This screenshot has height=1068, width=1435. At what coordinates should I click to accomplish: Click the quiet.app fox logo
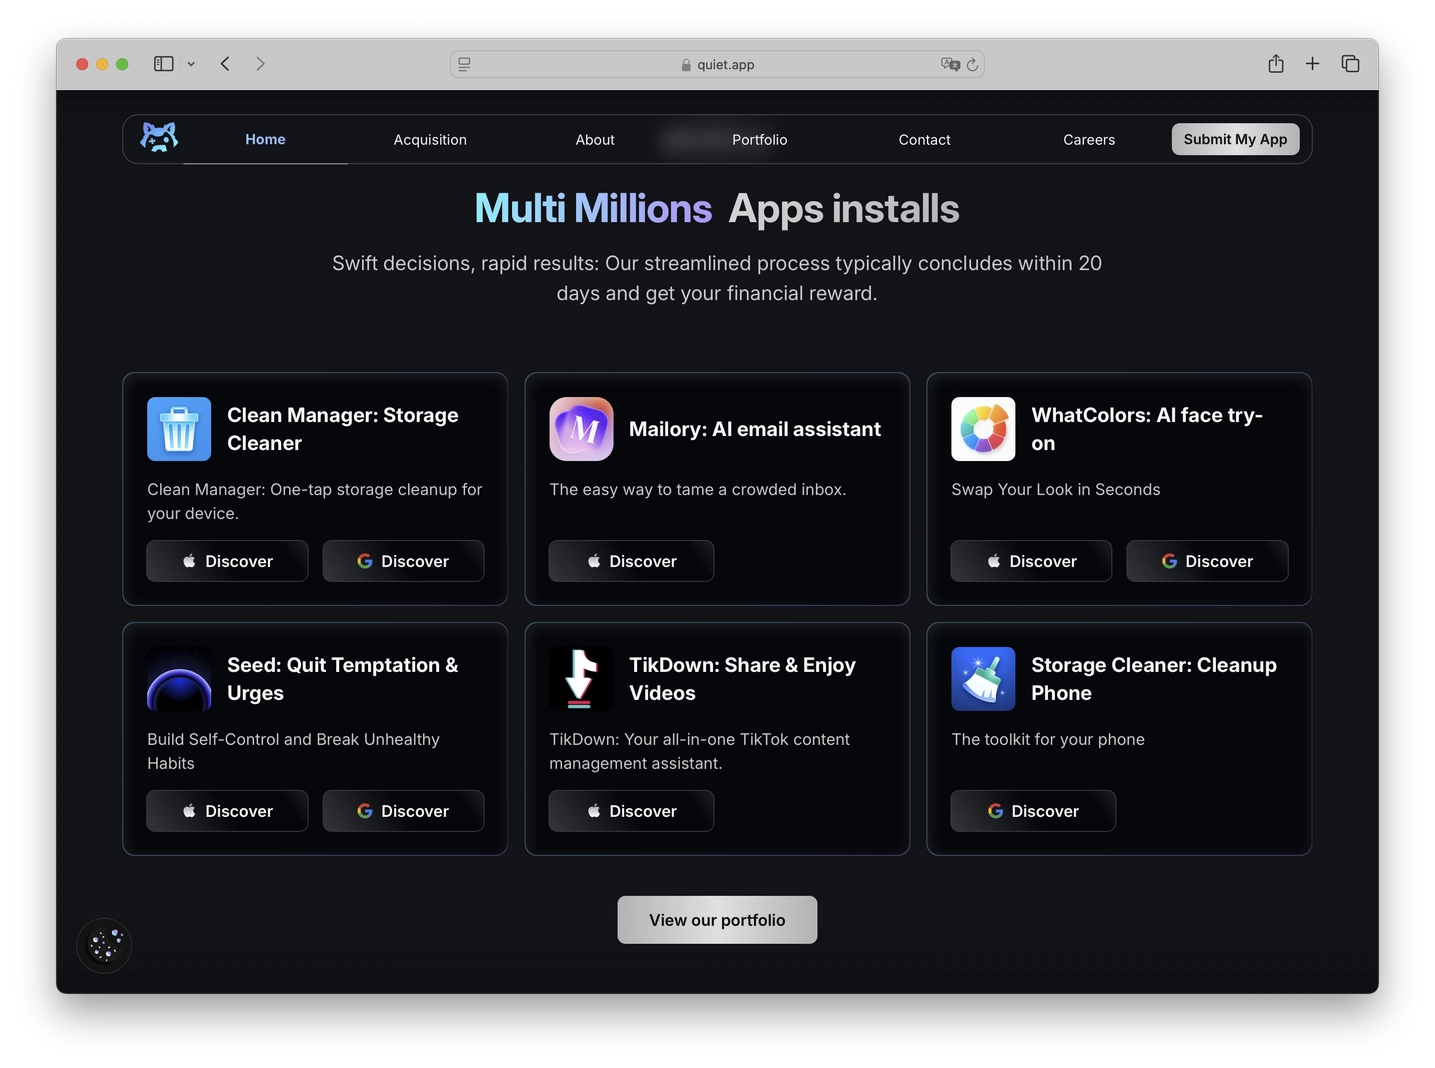coord(159,138)
